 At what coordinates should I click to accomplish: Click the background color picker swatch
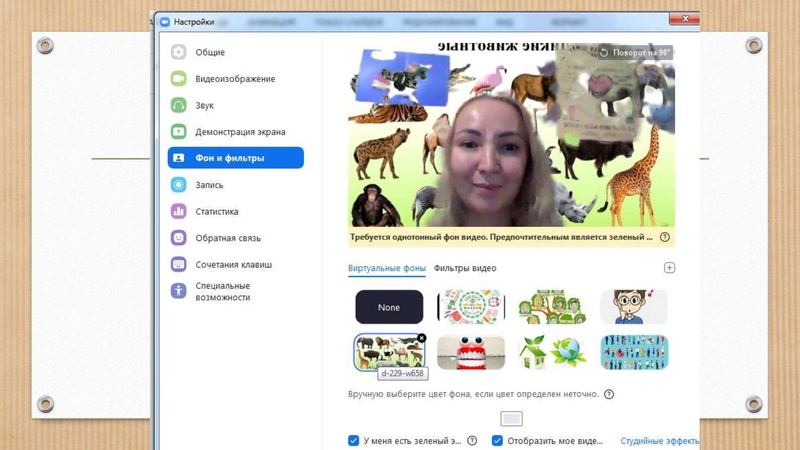(x=511, y=419)
